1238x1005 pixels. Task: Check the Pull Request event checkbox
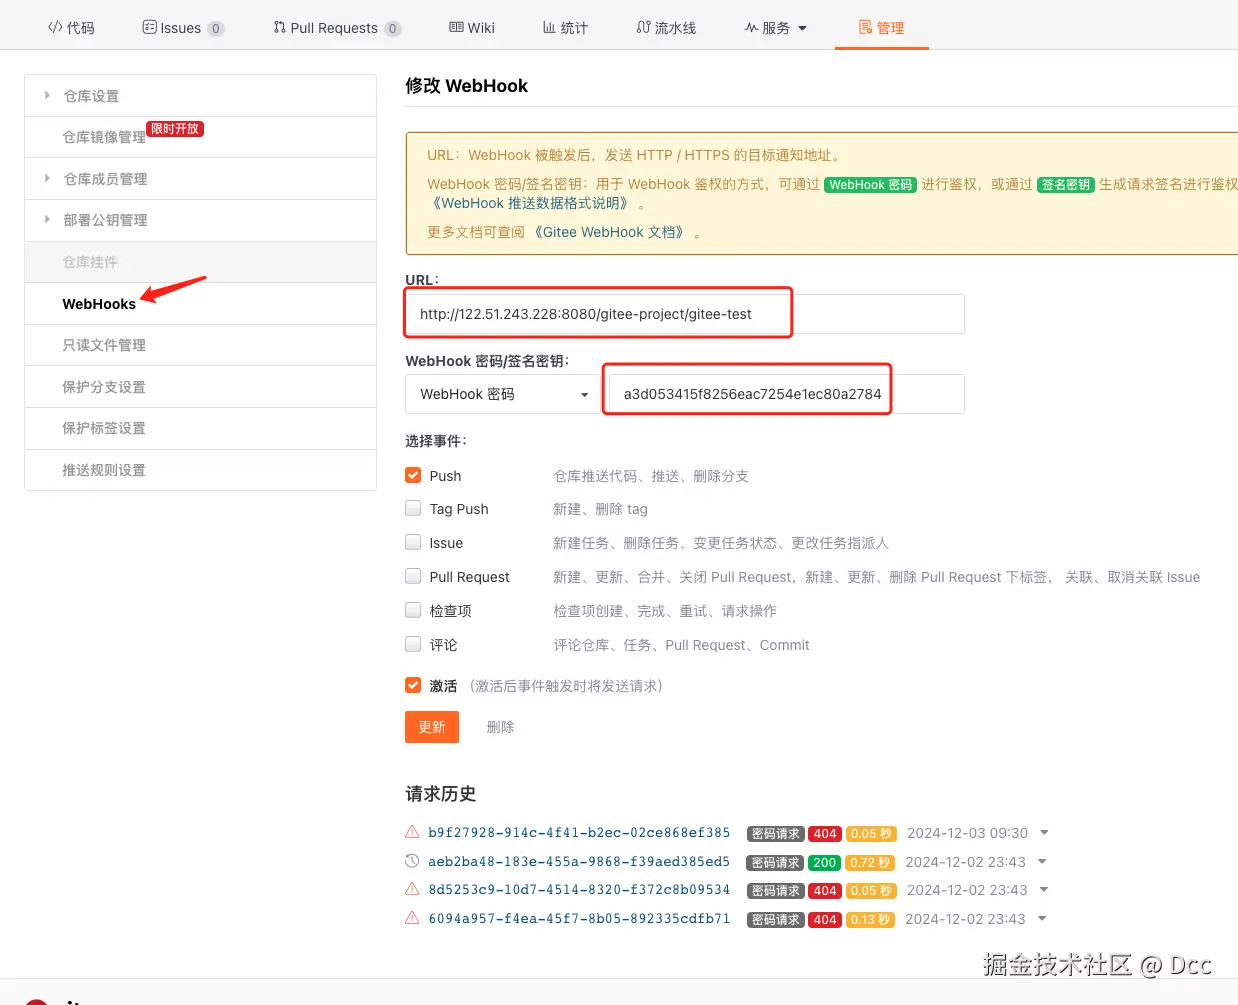[x=413, y=576]
